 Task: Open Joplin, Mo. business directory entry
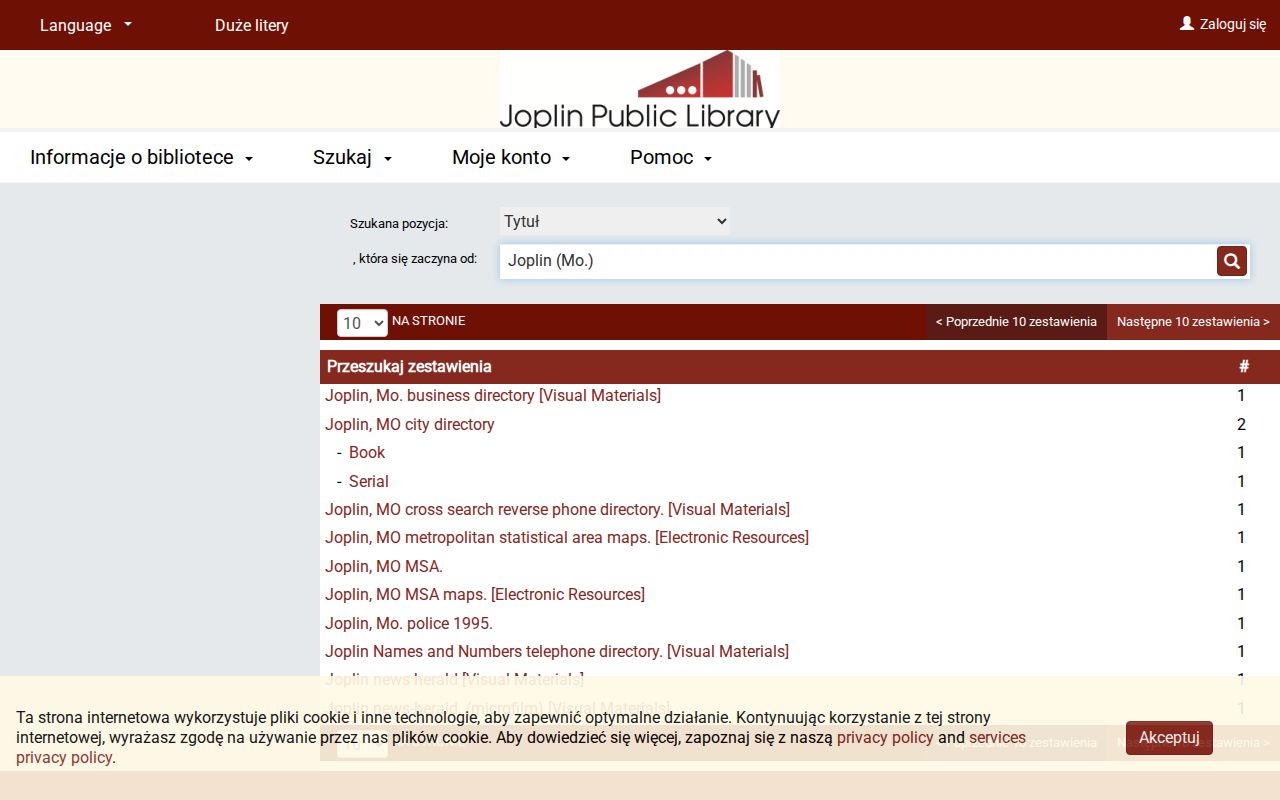coord(493,396)
